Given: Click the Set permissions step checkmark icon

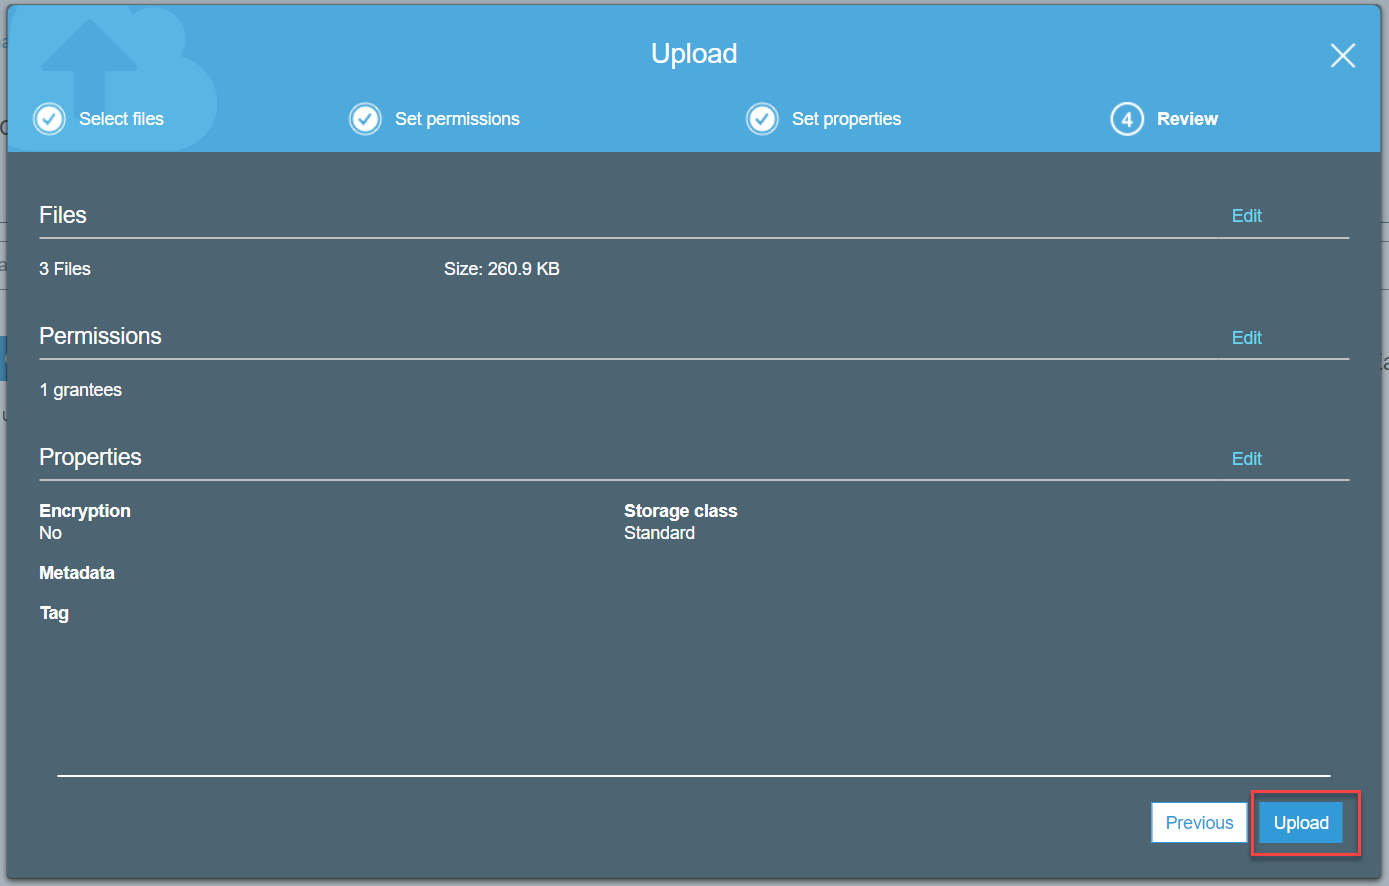Looking at the screenshot, I should (x=365, y=119).
